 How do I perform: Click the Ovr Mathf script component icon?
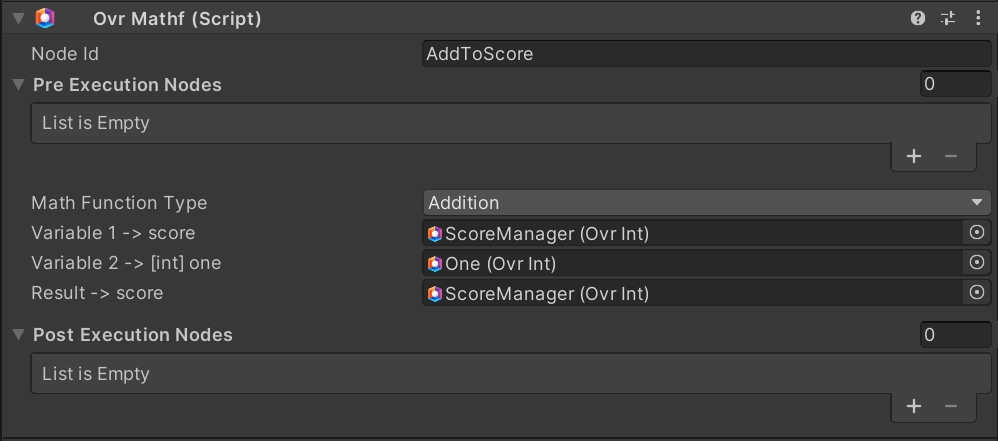coord(45,18)
